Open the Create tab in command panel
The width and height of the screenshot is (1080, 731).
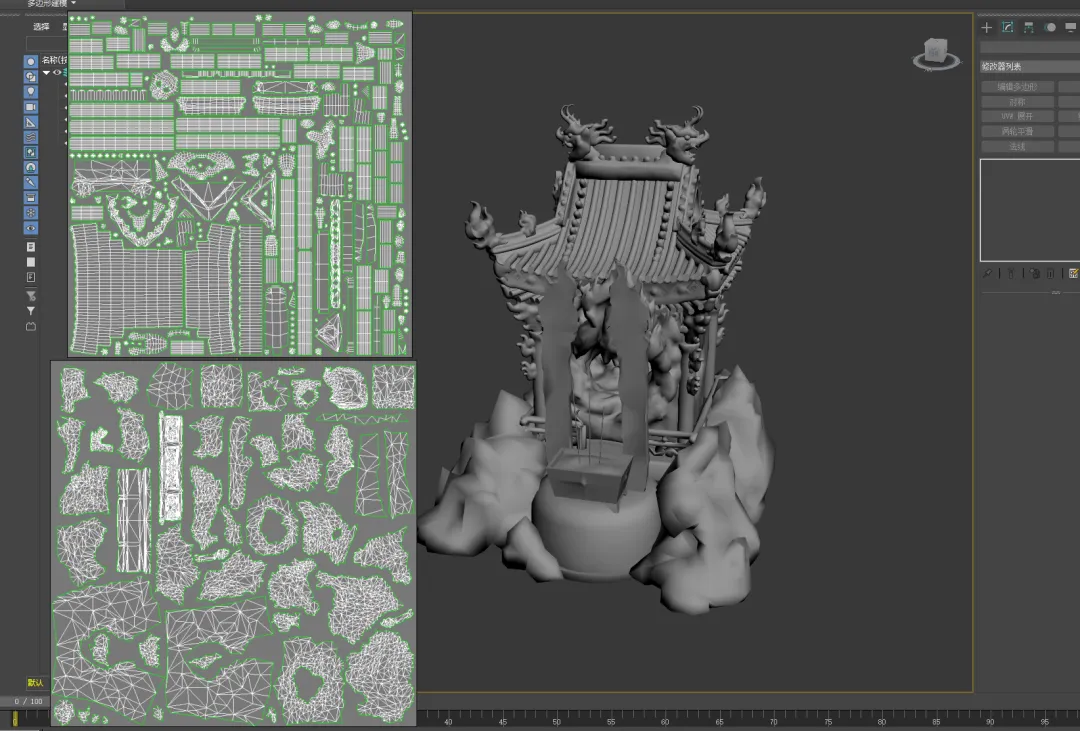click(987, 27)
